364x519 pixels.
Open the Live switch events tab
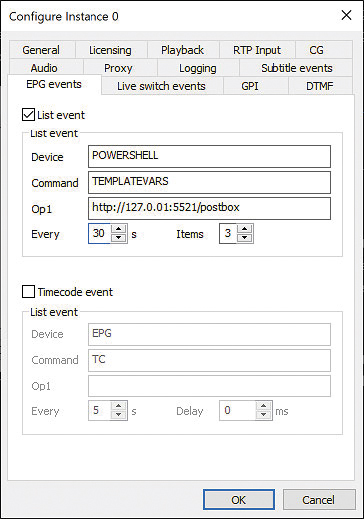click(x=161, y=86)
